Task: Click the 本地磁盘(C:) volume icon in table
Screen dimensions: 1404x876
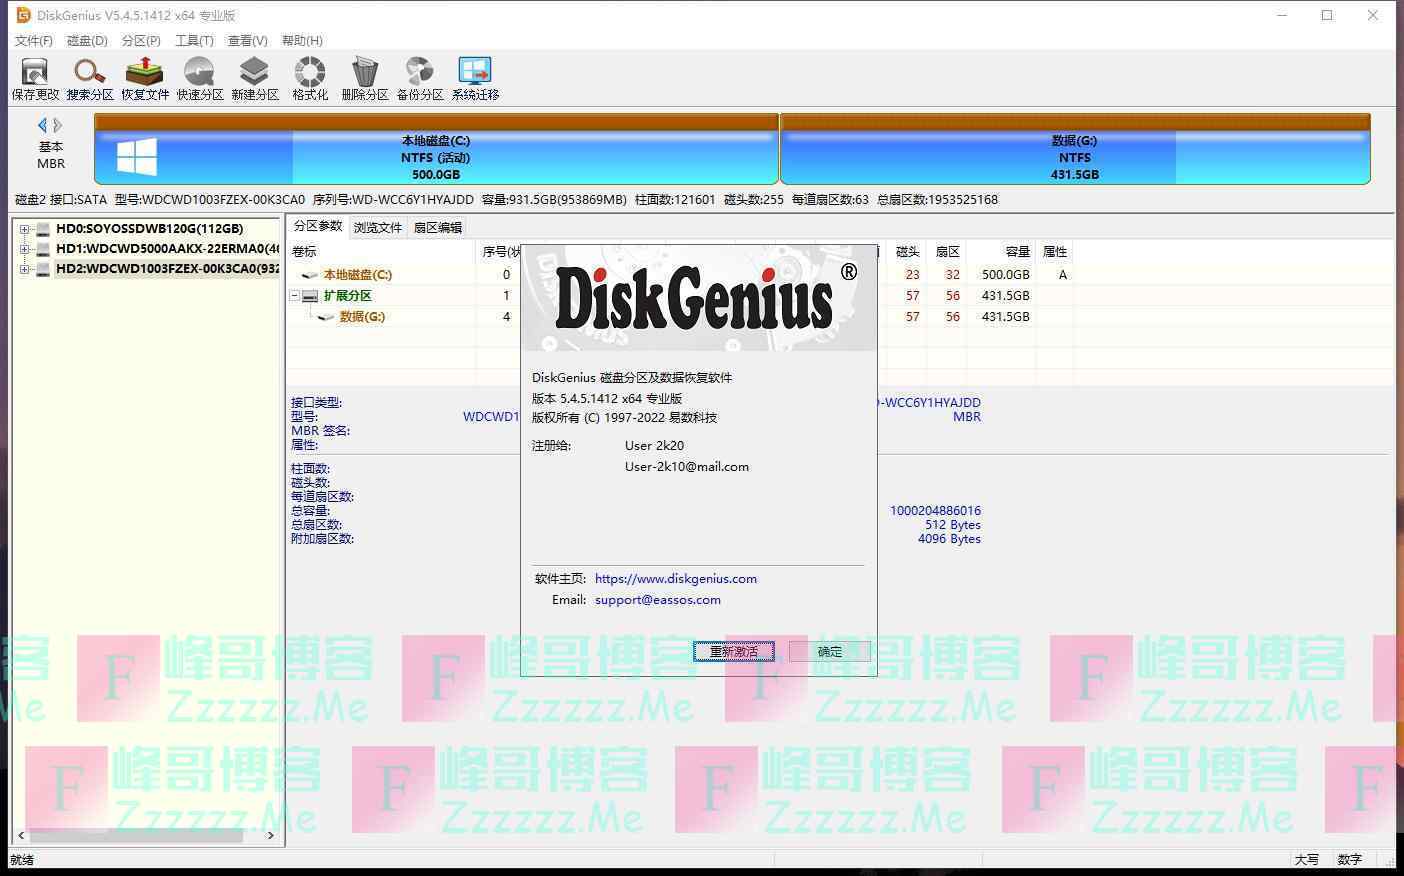Action: click(x=310, y=275)
